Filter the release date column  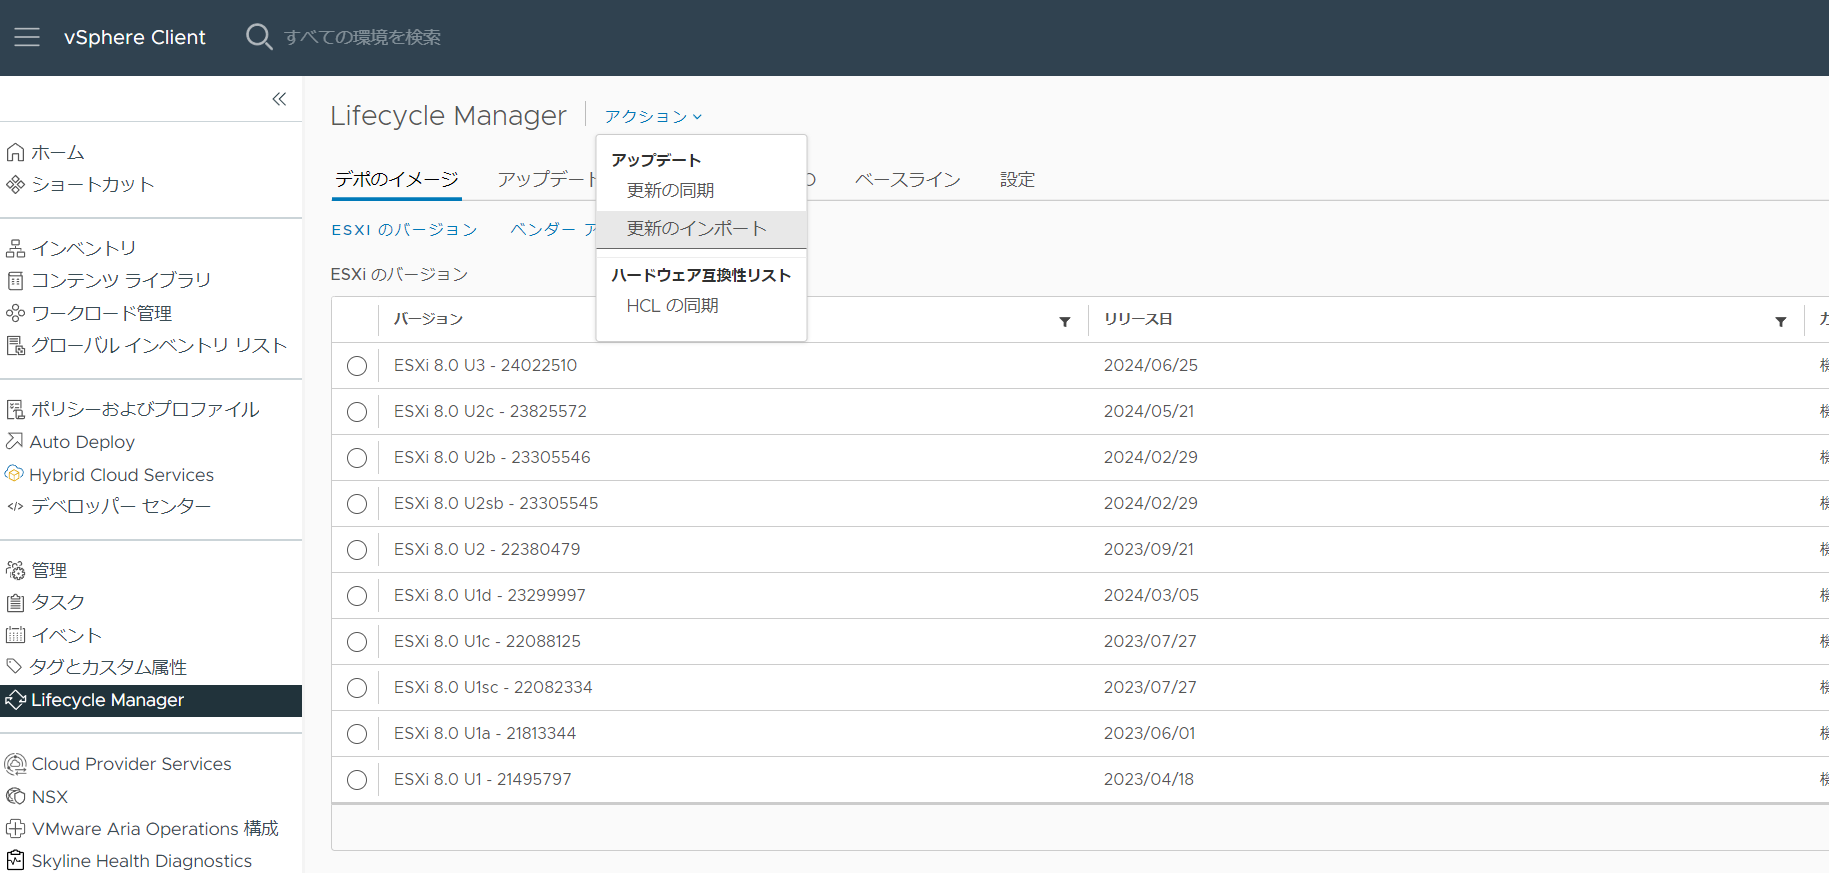point(1781,321)
